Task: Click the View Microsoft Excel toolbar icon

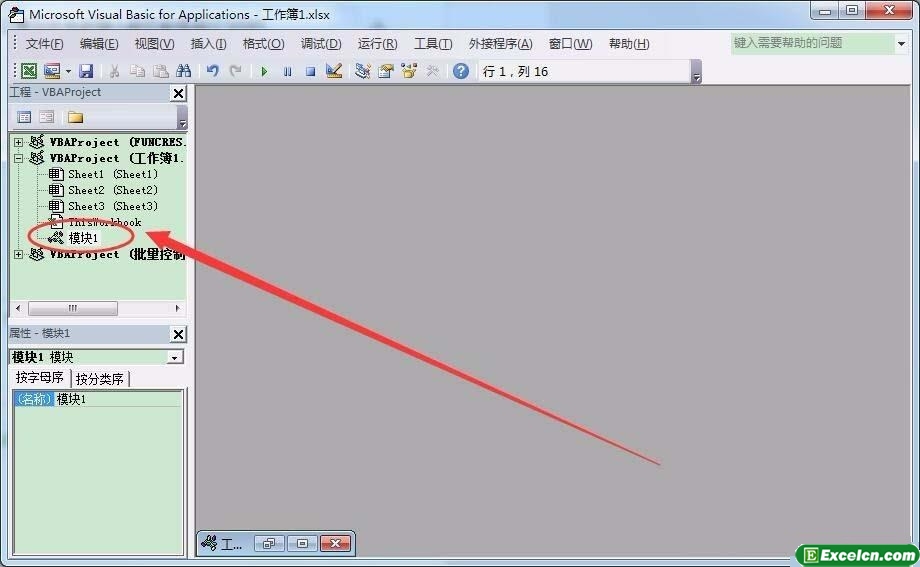Action: coord(29,71)
